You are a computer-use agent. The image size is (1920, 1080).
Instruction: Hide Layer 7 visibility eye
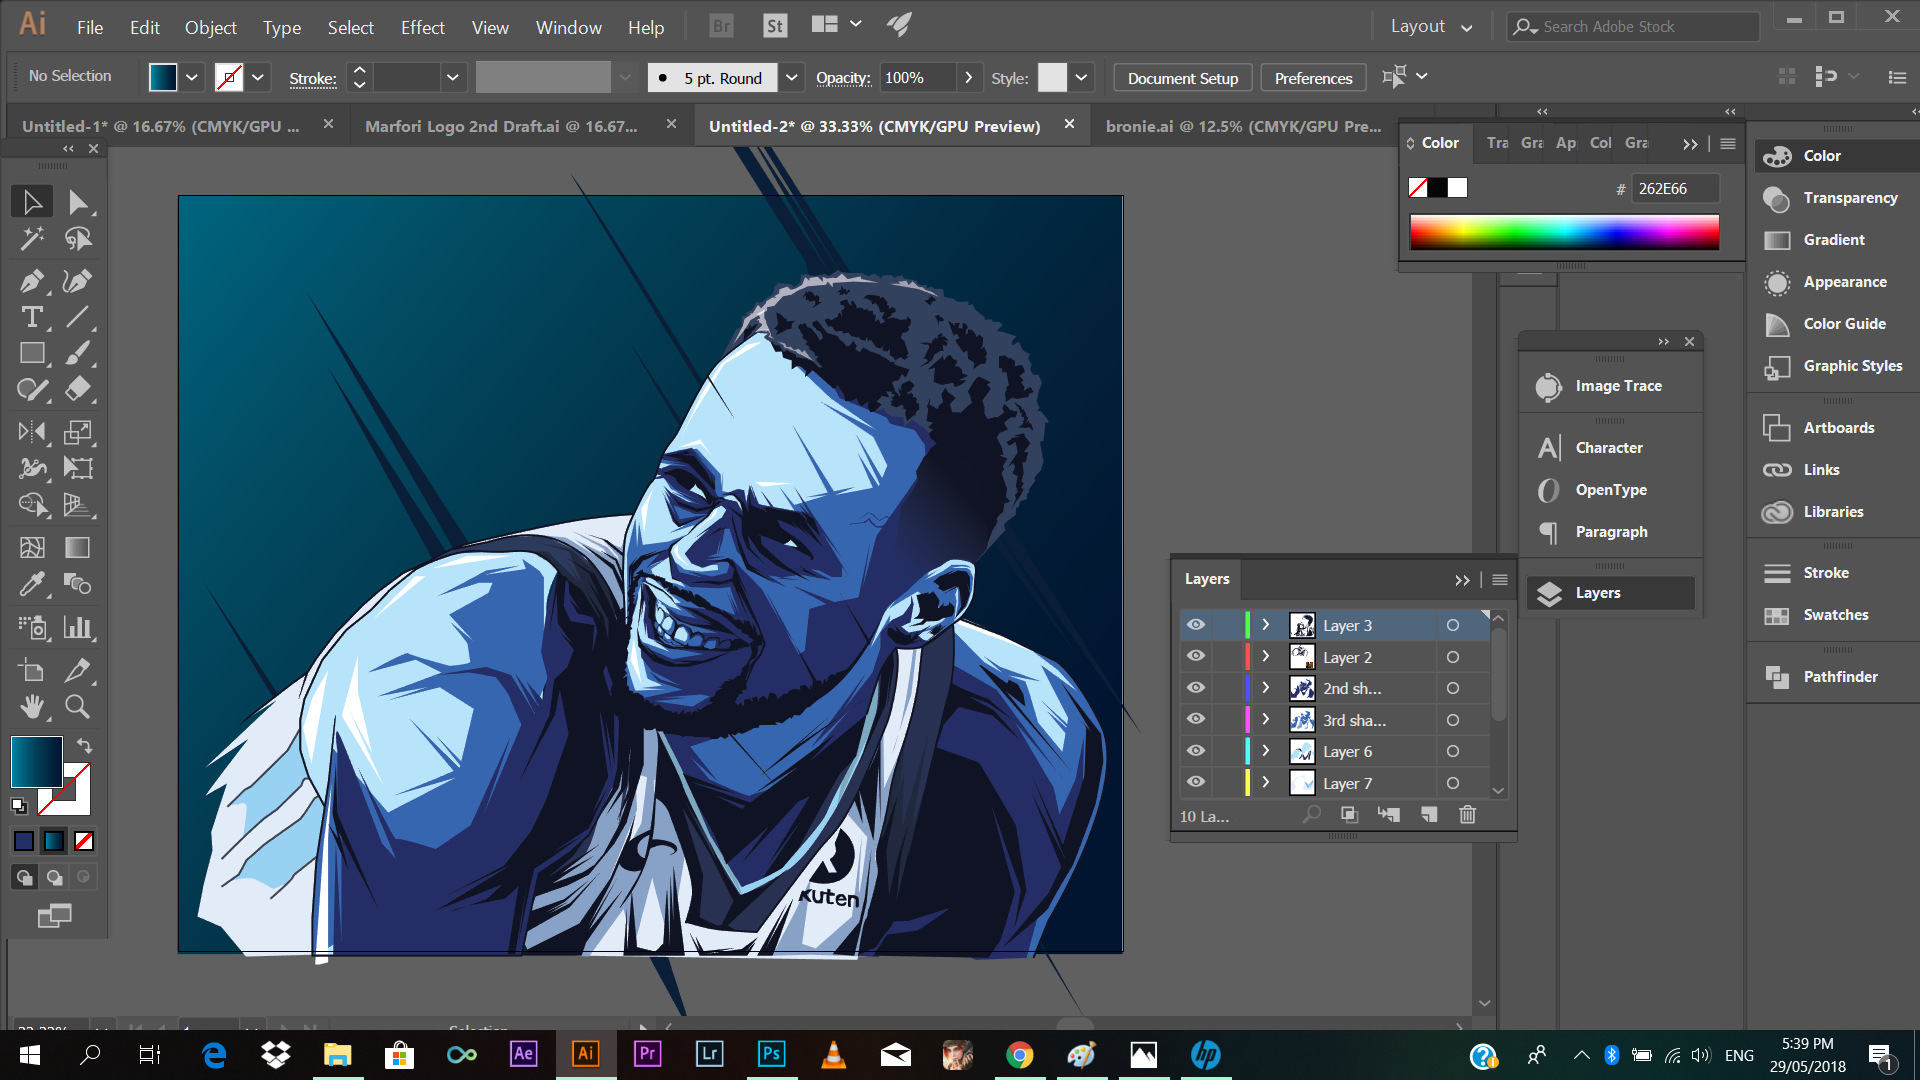pos(1196,783)
